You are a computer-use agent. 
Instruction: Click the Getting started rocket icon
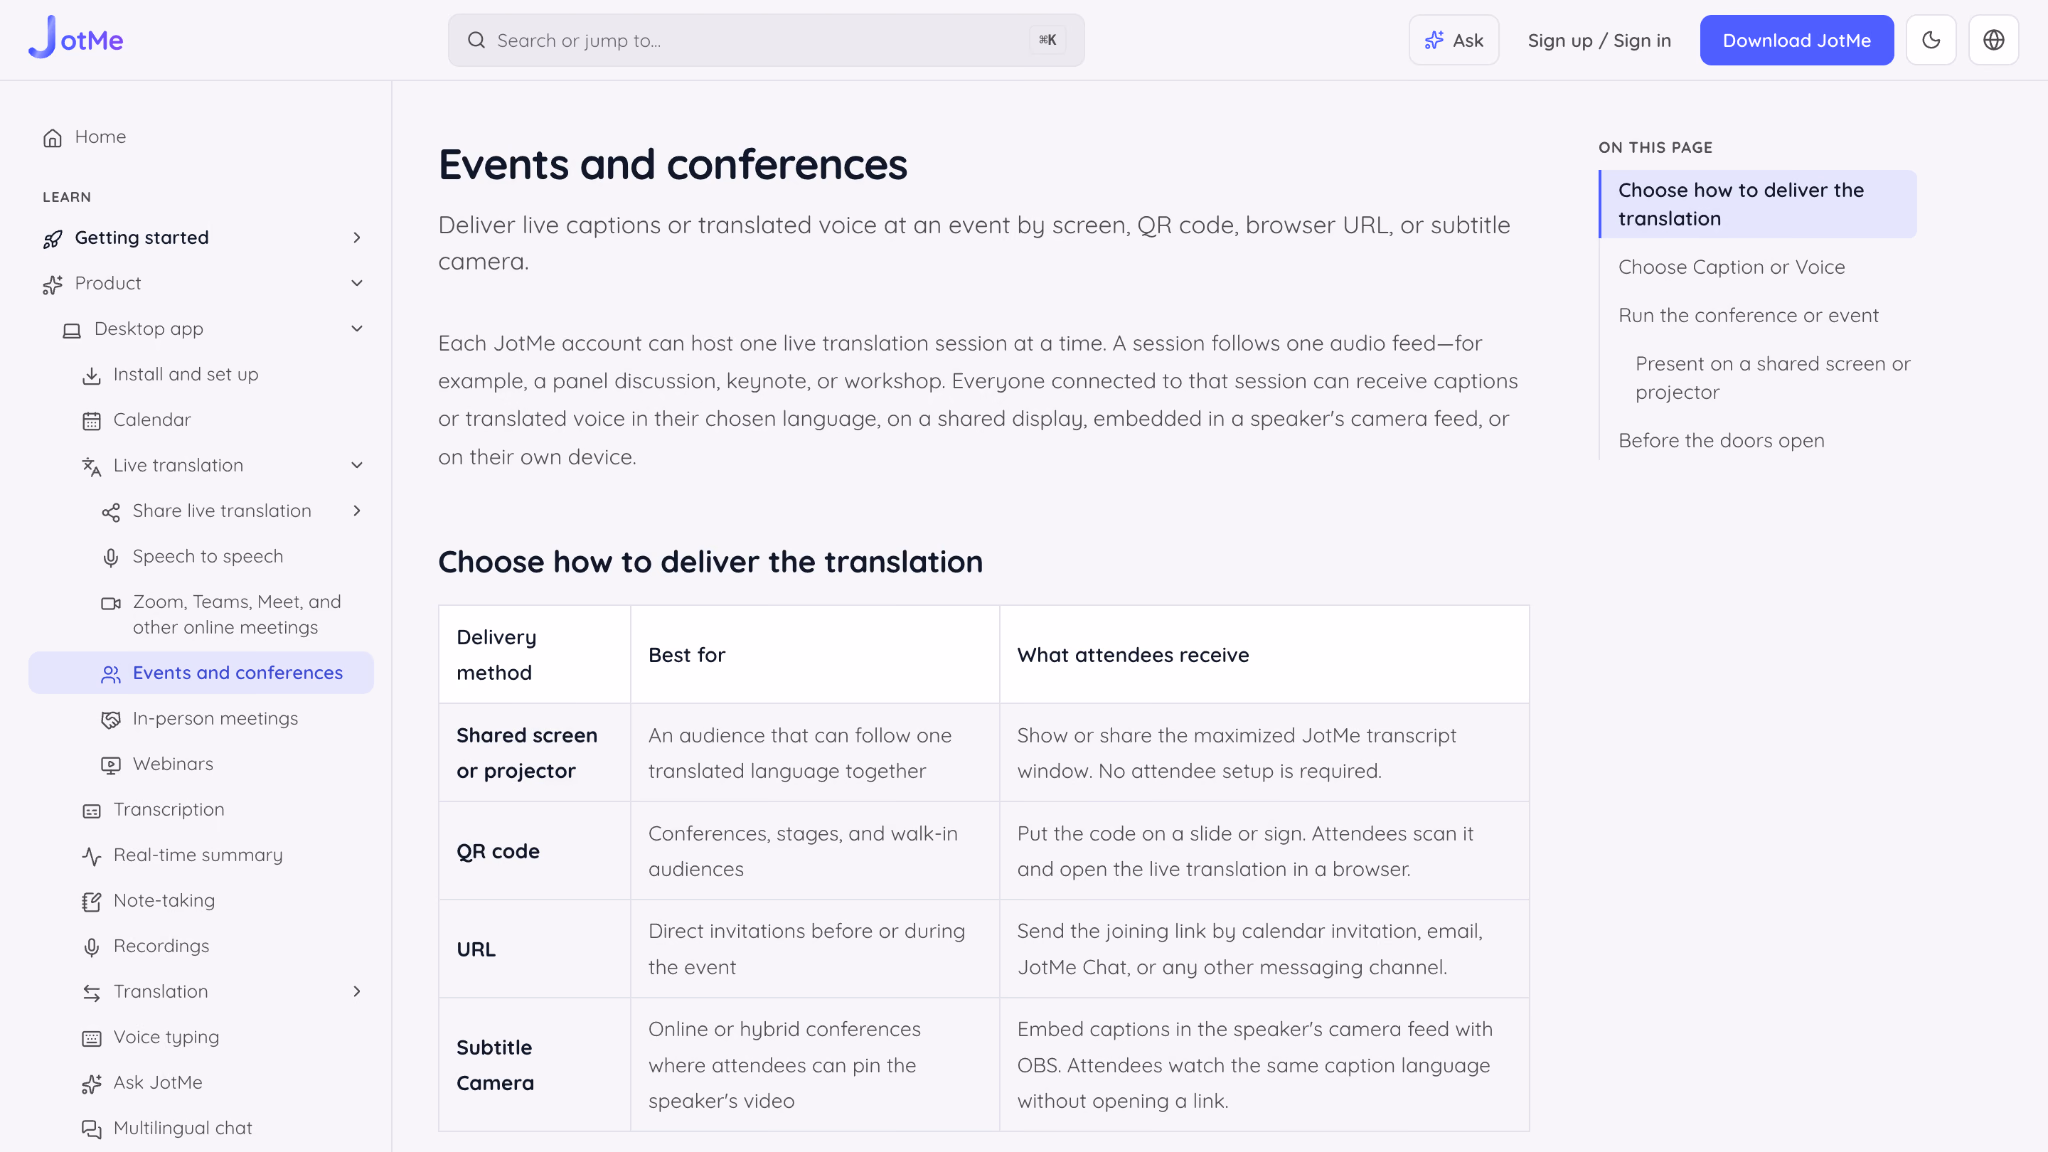[x=53, y=239]
